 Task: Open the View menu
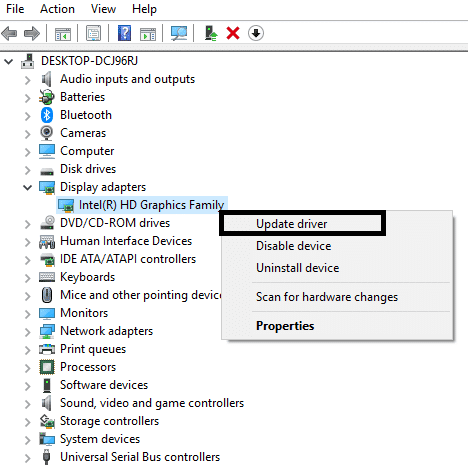103,9
